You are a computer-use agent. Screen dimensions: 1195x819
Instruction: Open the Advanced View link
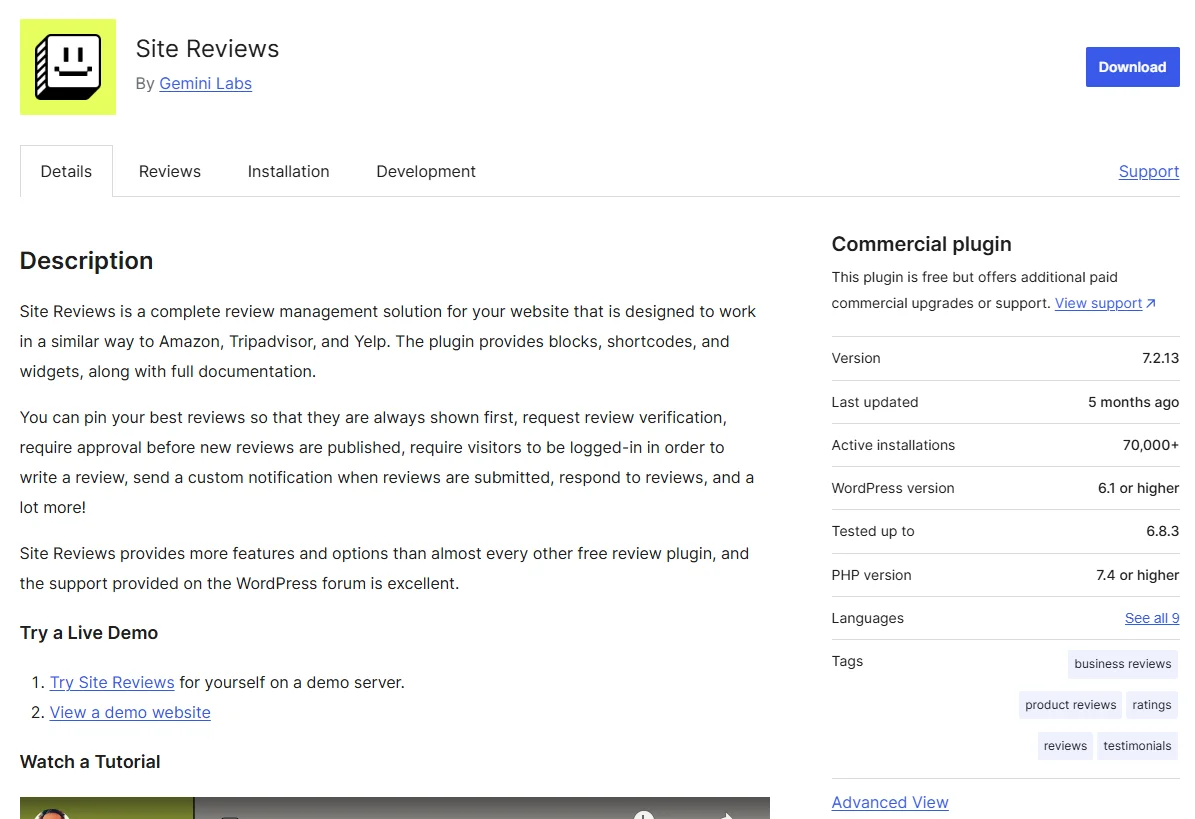coord(889,802)
